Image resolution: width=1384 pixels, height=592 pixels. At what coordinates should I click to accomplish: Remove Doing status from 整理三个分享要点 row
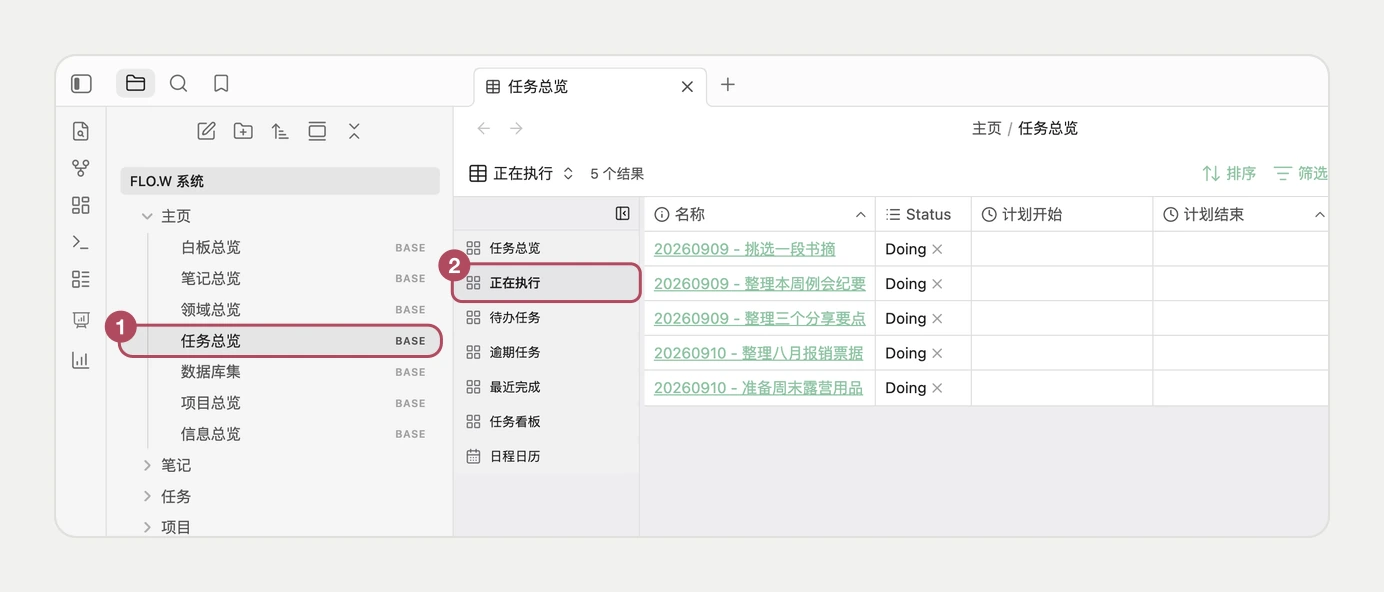click(937, 318)
